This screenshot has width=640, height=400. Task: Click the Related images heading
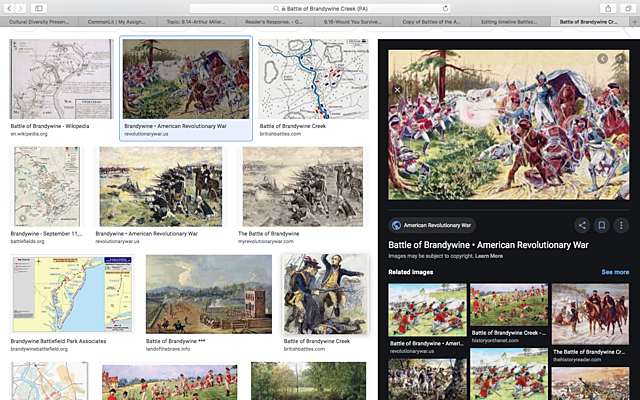[x=411, y=272]
